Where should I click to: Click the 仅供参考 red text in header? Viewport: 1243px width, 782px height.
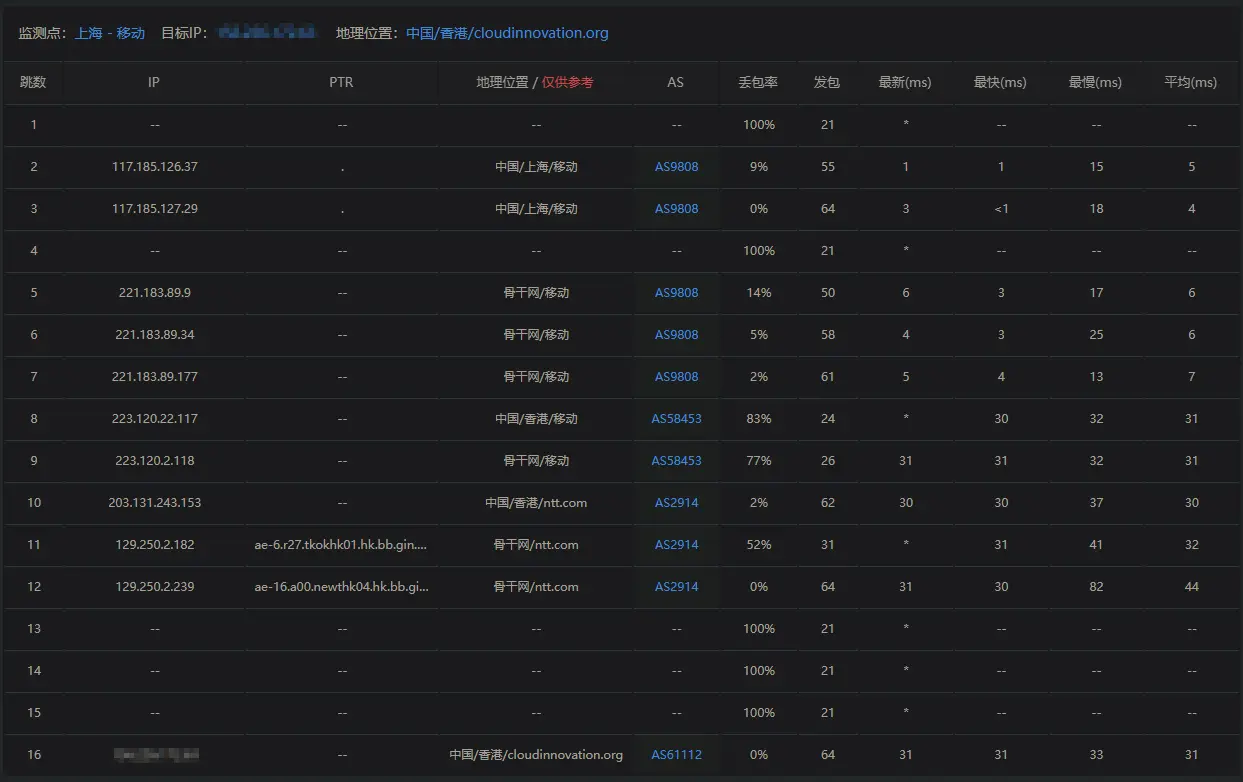tap(568, 82)
